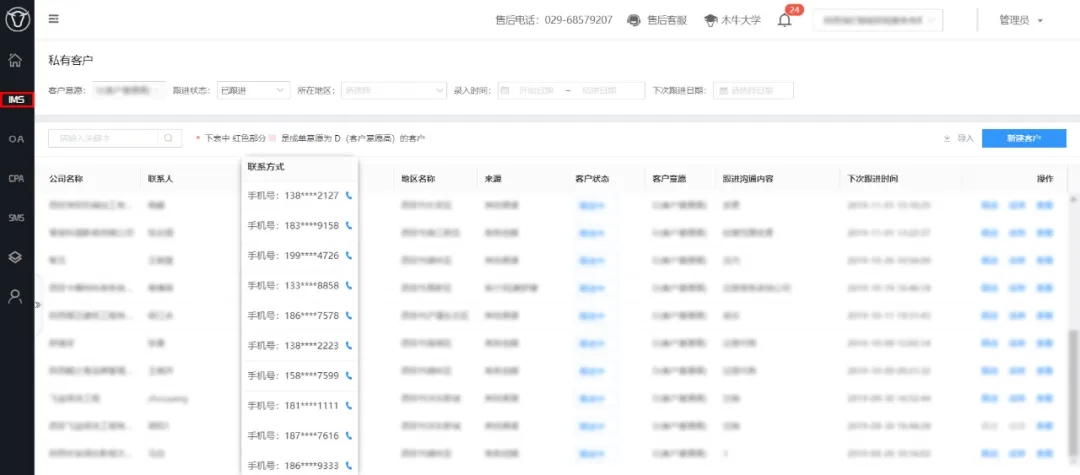Call phone icon for 183****9158

click(349, 225)
